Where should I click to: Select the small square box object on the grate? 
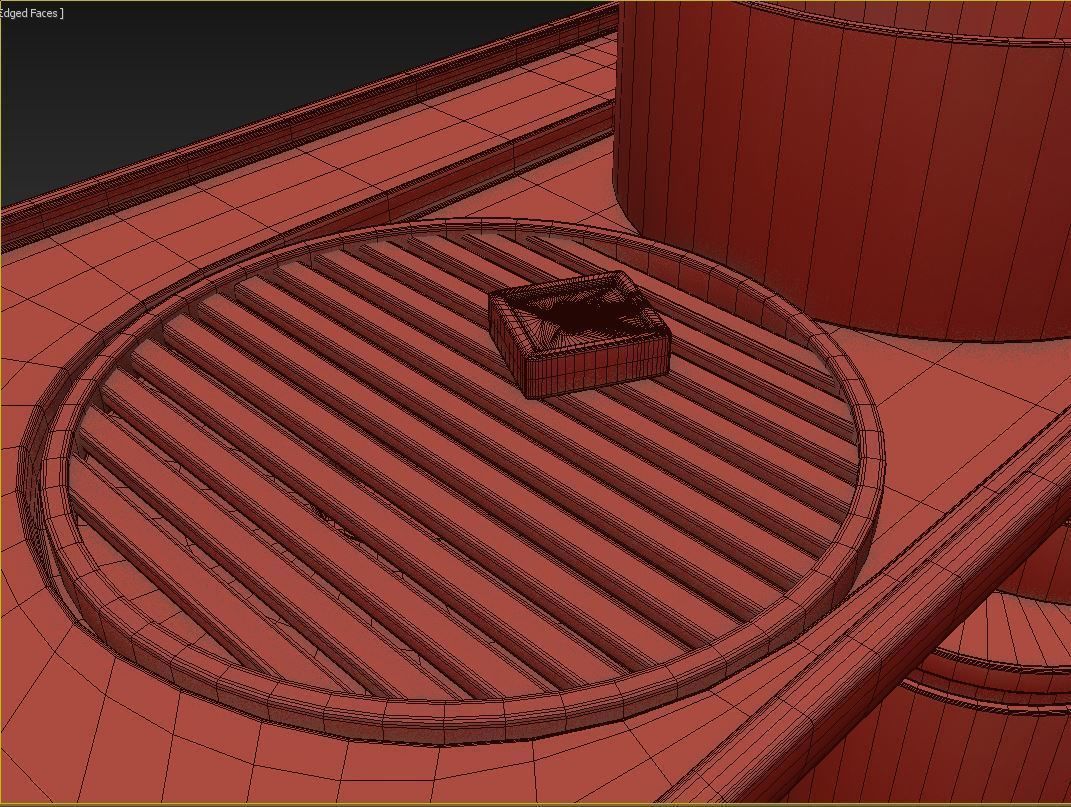click(x=579, y=333)
